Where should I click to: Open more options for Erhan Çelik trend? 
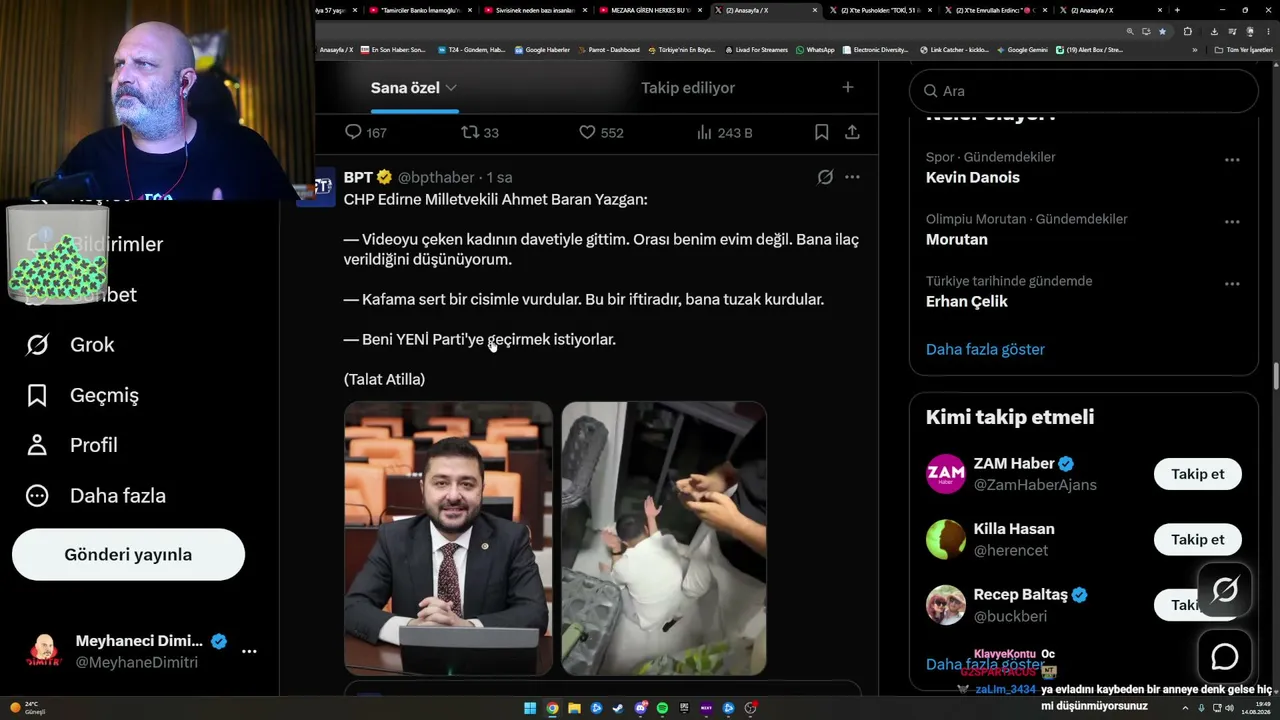click(1232, 284)
